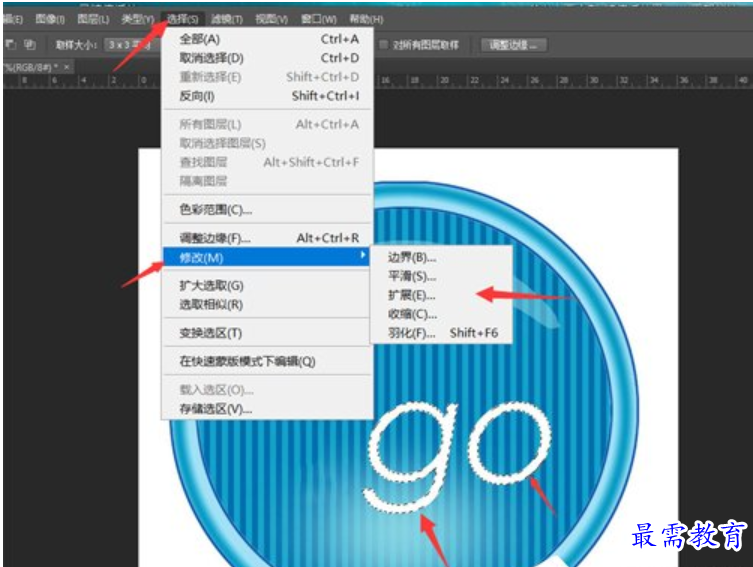
Task: Click the 所有图层(L) menu entry
Action: 268,124
